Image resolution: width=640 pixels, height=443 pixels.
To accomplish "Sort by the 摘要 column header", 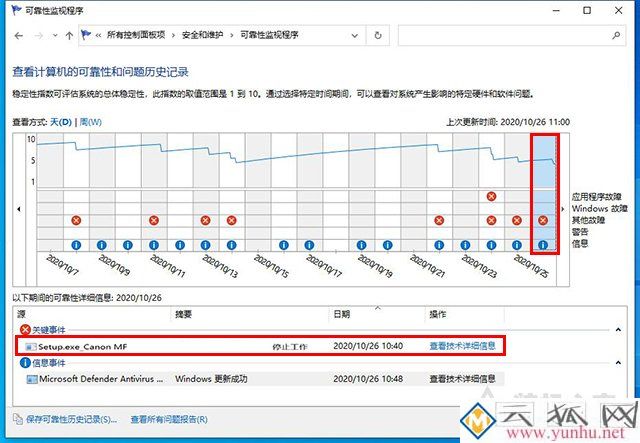I will tap(250, 314).
